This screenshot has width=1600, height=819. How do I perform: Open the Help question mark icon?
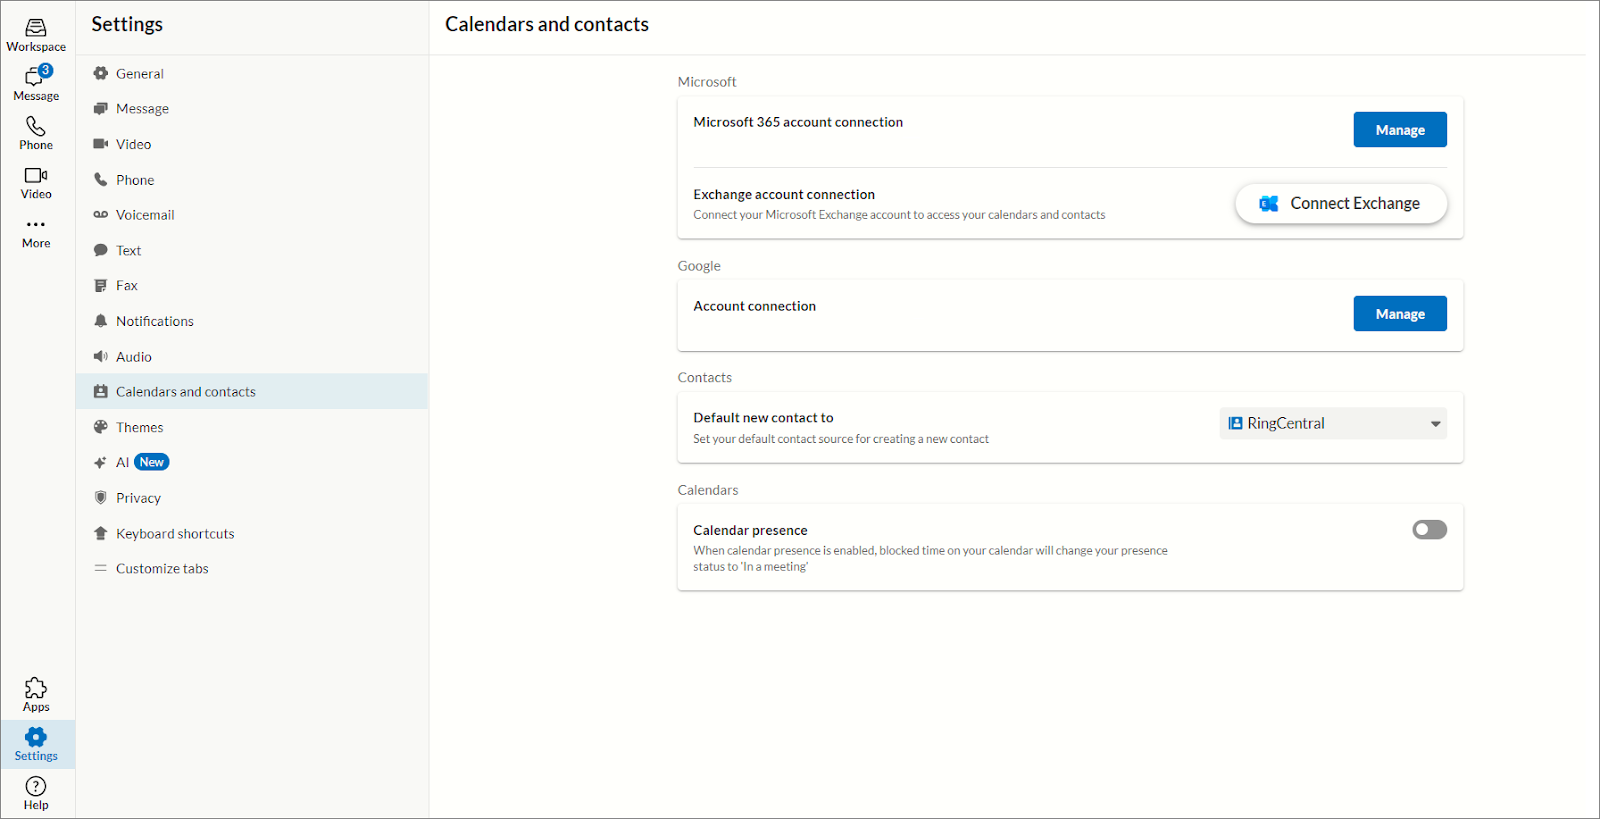[x=36, y=786]
